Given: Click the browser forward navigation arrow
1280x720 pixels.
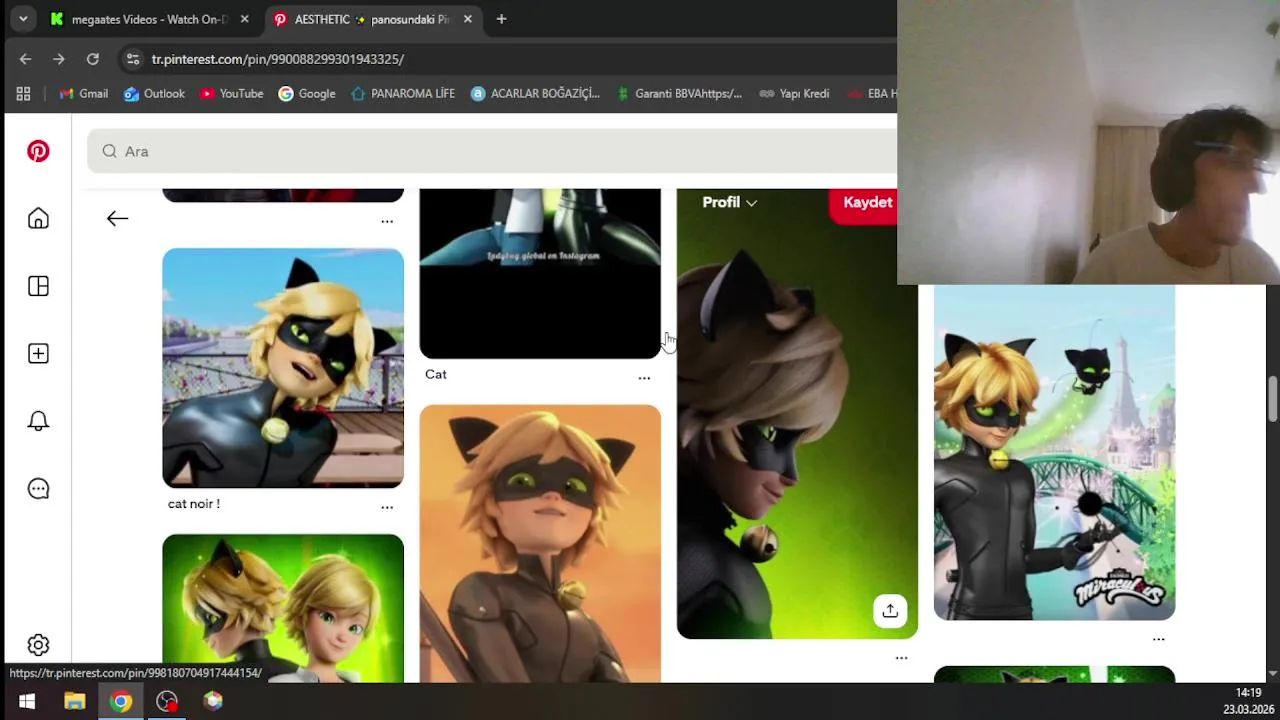Looking at the screenshot, I should click(59, 59).
